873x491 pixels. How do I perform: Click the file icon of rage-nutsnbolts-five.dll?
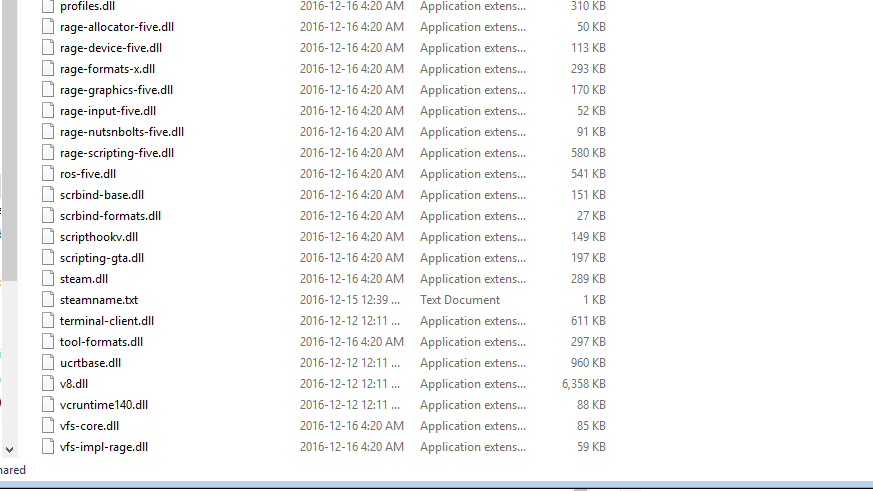click(48, 132)
